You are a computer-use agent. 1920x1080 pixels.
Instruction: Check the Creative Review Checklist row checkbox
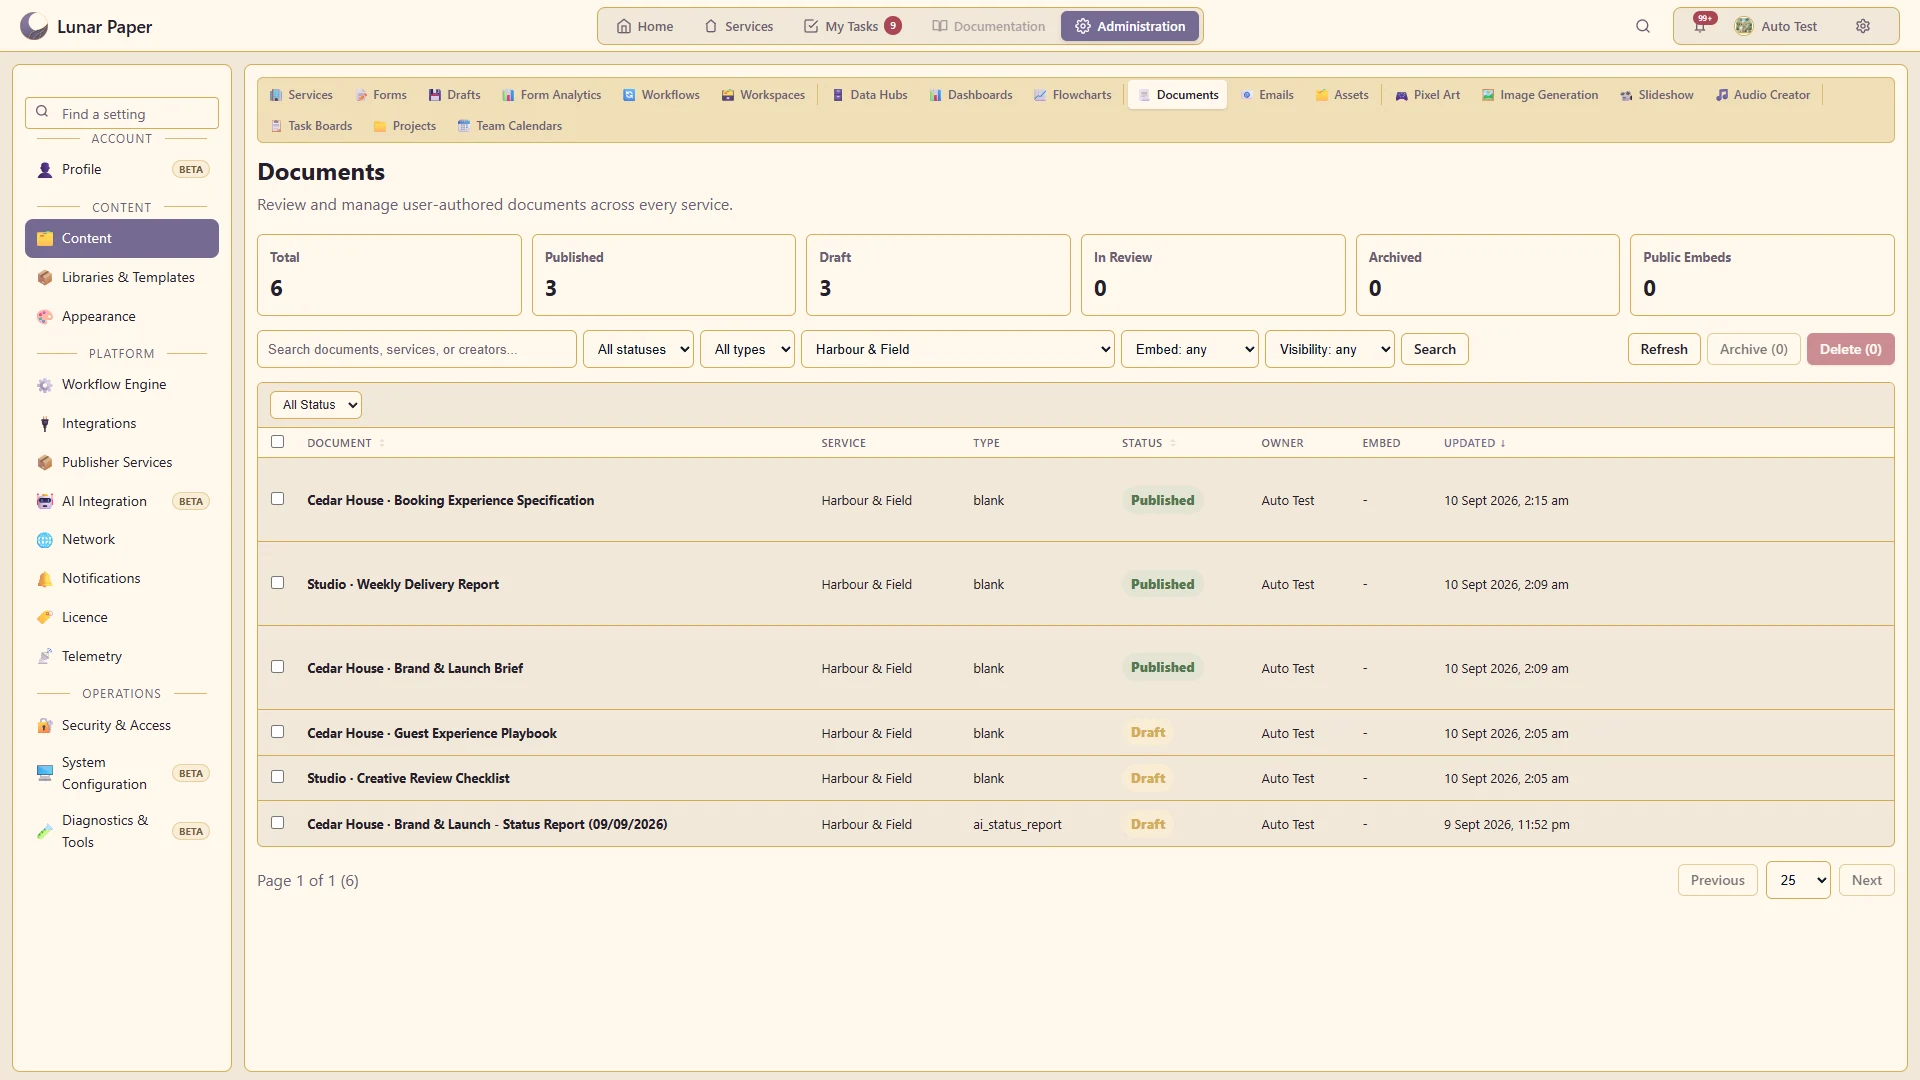pos(278,777)
